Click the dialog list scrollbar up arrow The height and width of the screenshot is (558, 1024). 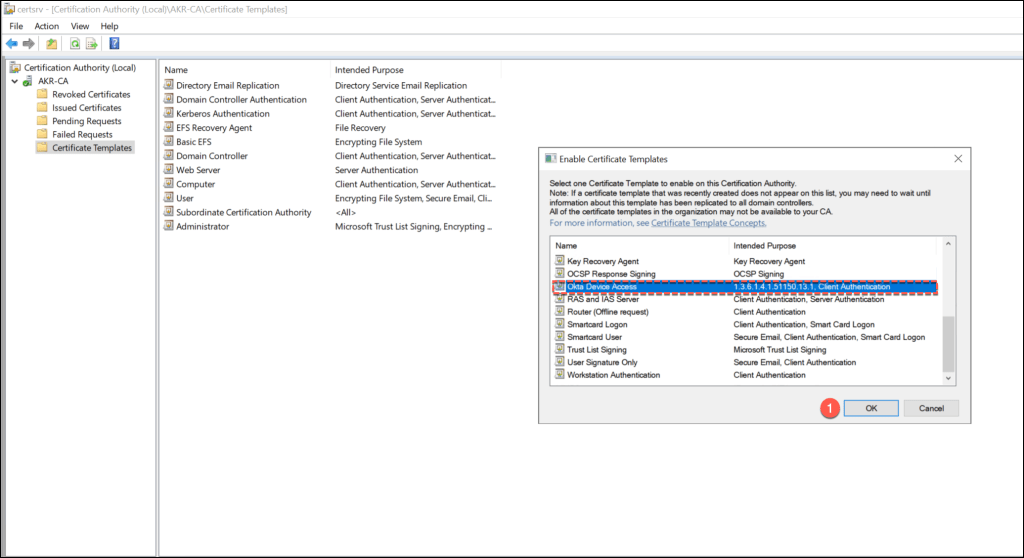(949, 244)
